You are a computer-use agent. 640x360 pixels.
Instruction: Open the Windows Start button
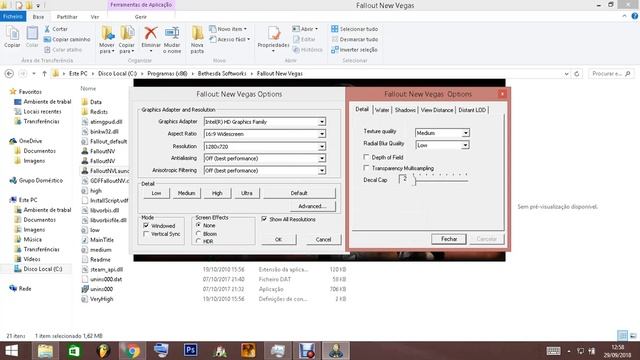[11, 351]
